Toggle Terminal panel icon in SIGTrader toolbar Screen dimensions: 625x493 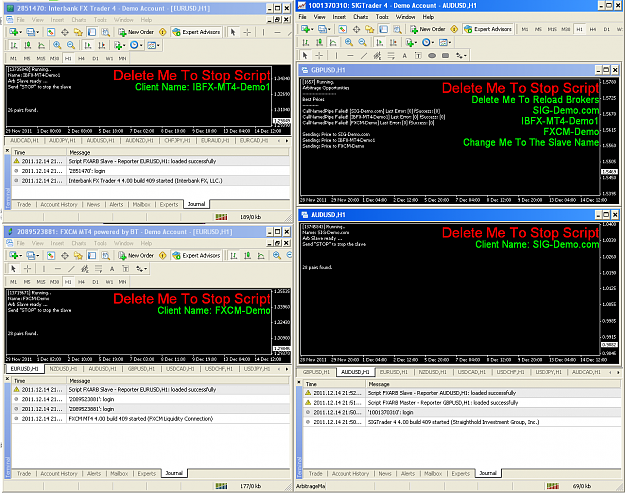tap(383, 29)
